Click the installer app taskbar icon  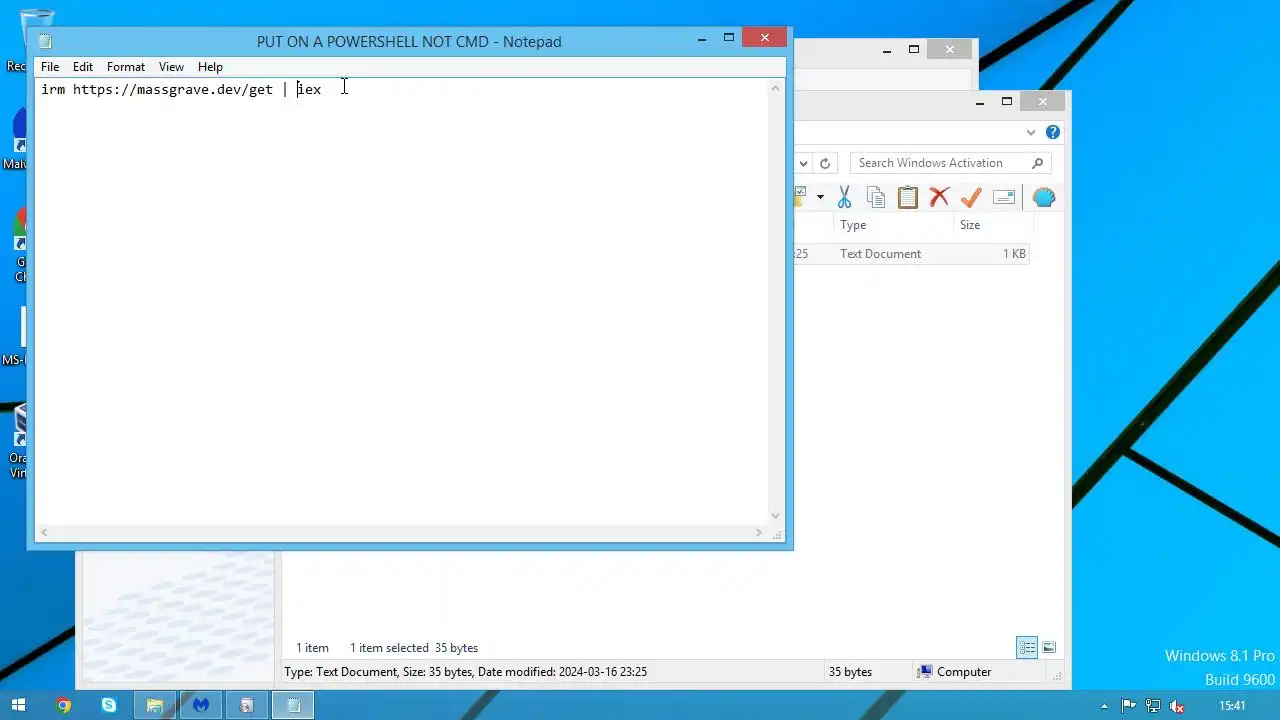[247, 705]
